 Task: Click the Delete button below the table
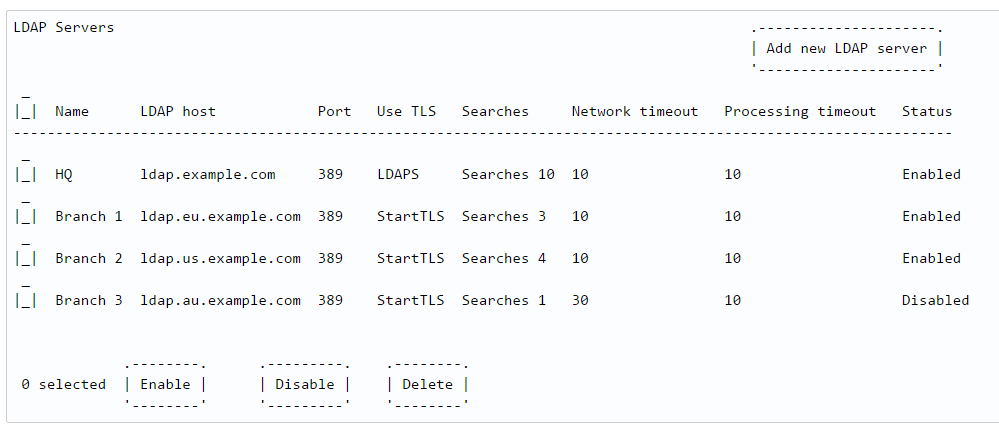(x=428, y=384)
